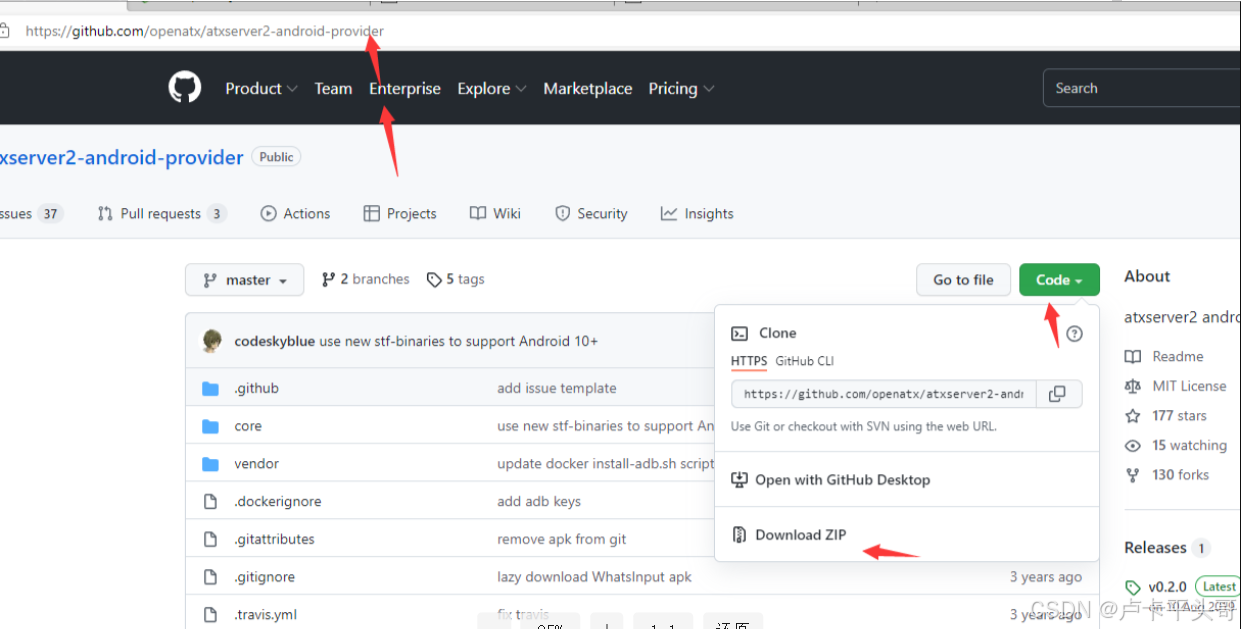Viewport: 1241px width, 629px height.
Task: Open the .dockerignore file name
Action: click(278, 501)
